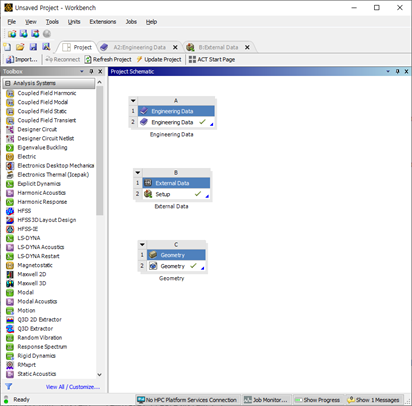412x406 pixels.
Task: Pin the Toolbox panel
Action: tap(91, 71)
